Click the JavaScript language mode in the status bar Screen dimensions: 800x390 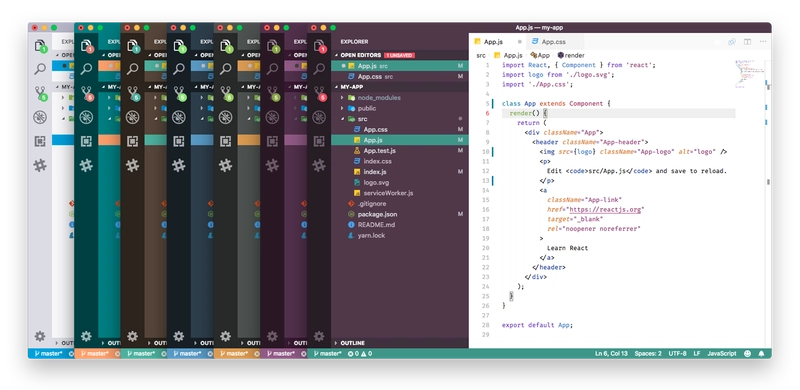(721, 353)
